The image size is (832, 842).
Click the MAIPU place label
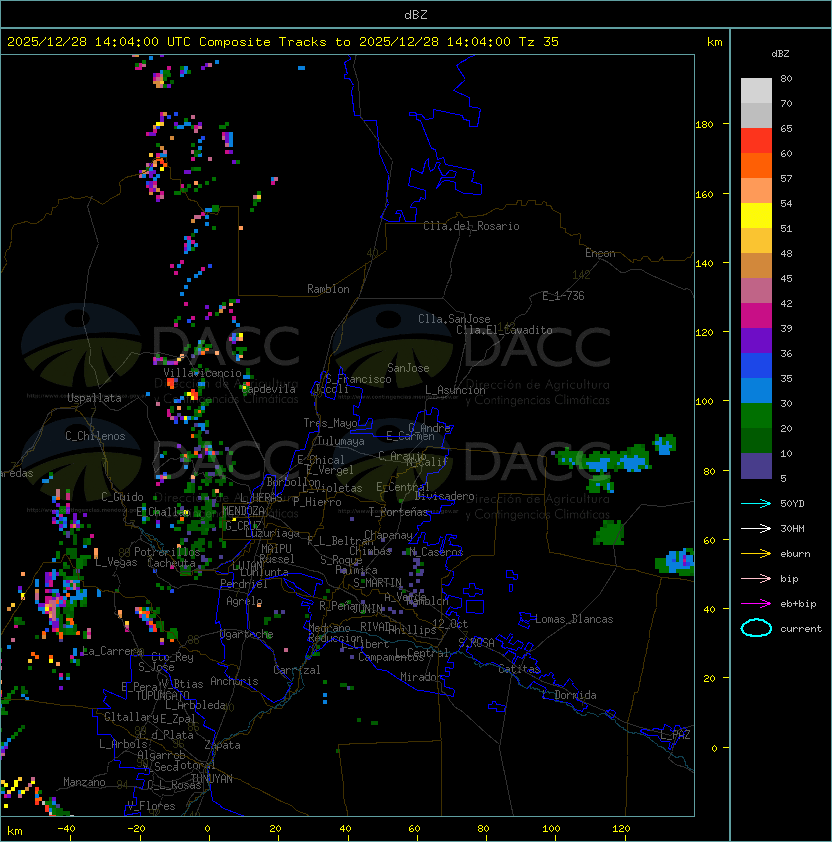[276, 548]
